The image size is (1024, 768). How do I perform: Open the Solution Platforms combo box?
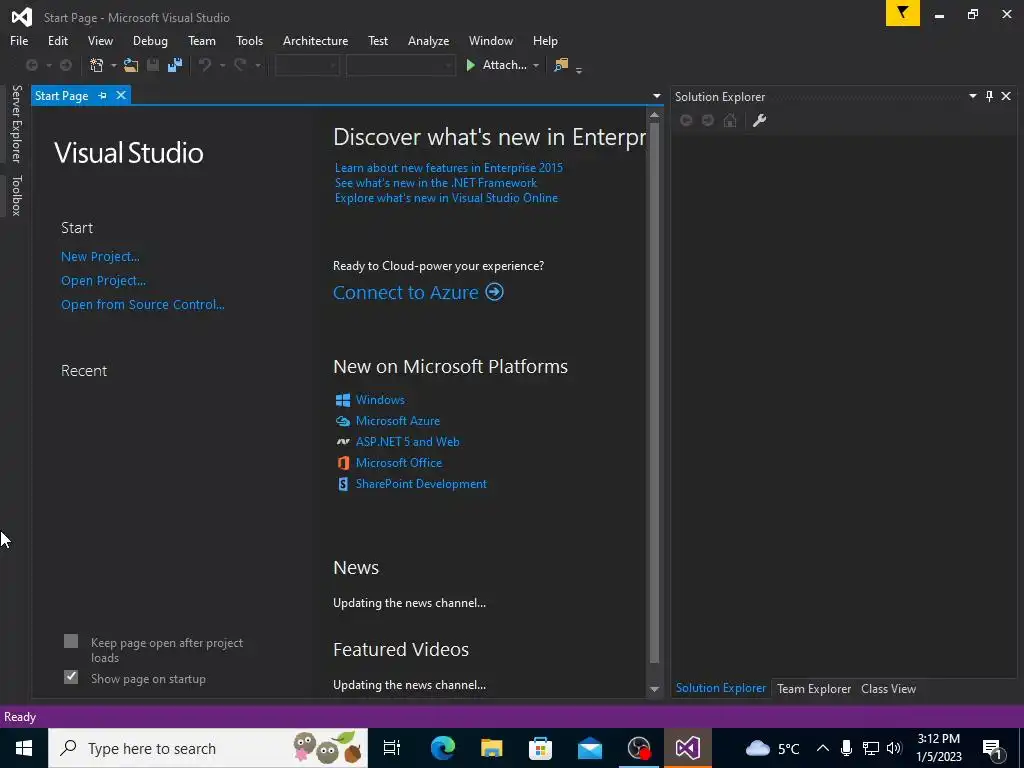[400, 65]
